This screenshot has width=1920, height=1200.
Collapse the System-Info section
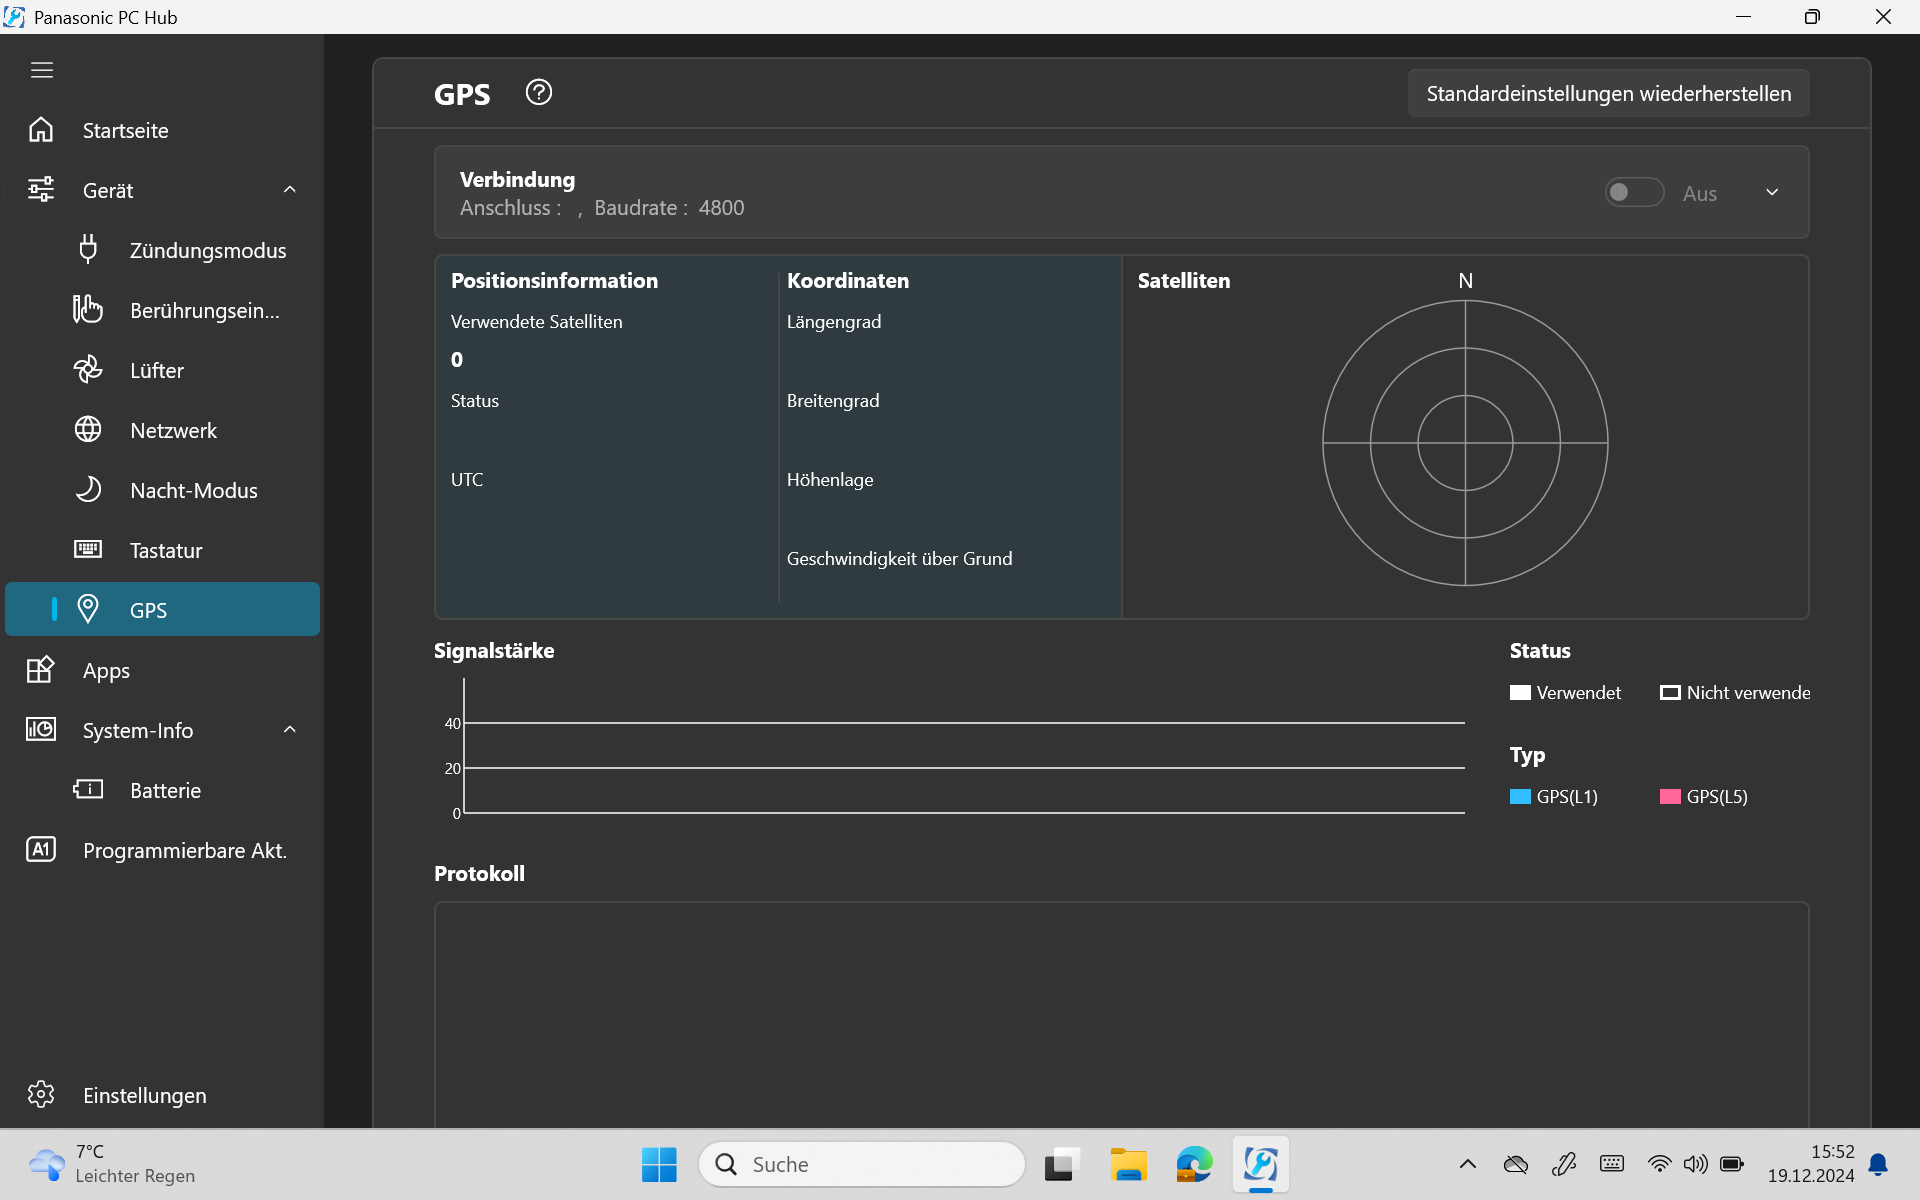(290, 730)
